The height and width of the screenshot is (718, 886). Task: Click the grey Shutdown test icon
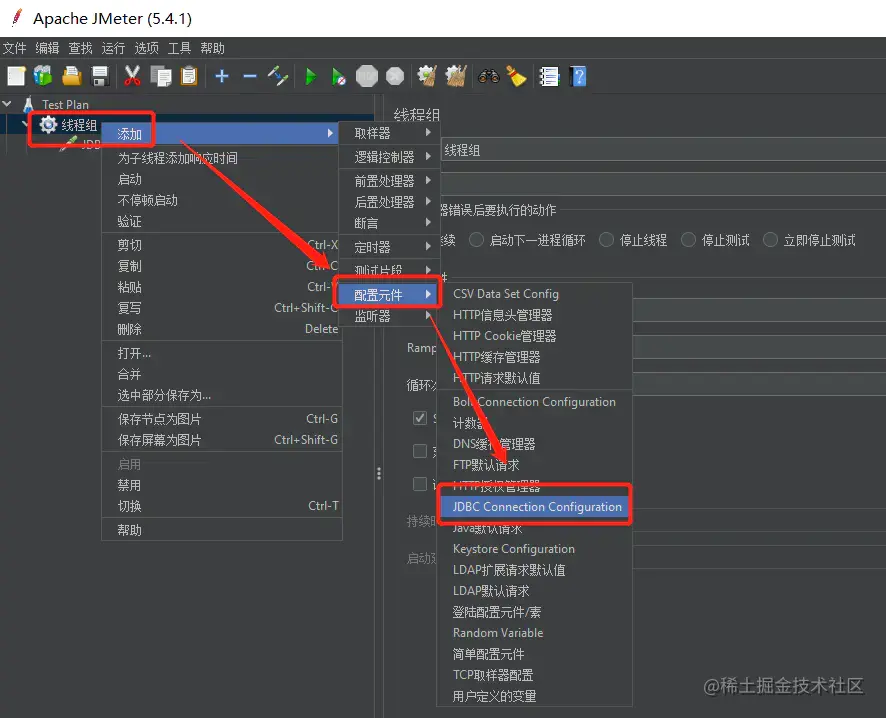(395, 76)
